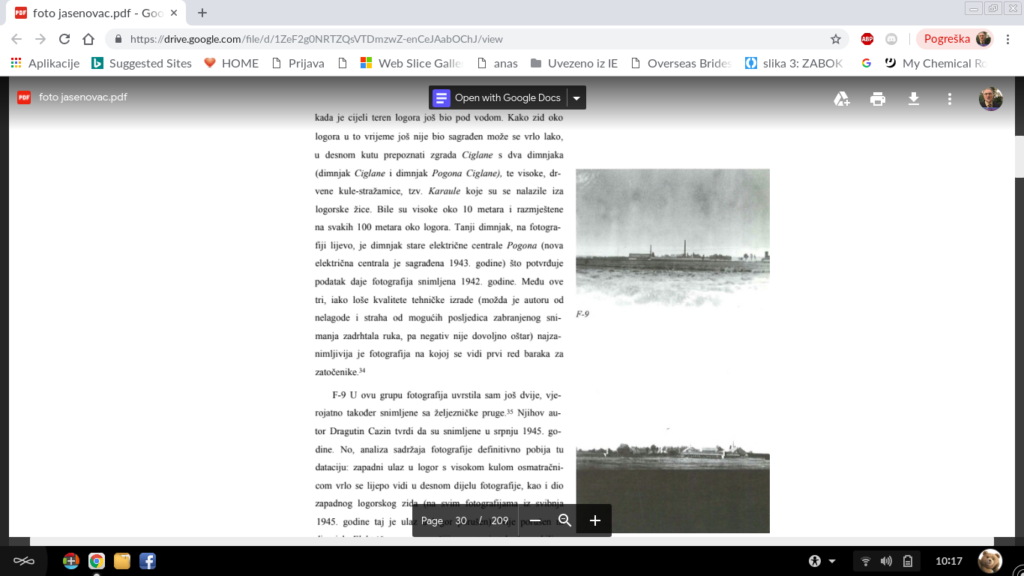Bookmark this page with star icon

click(x=836, y=39)
